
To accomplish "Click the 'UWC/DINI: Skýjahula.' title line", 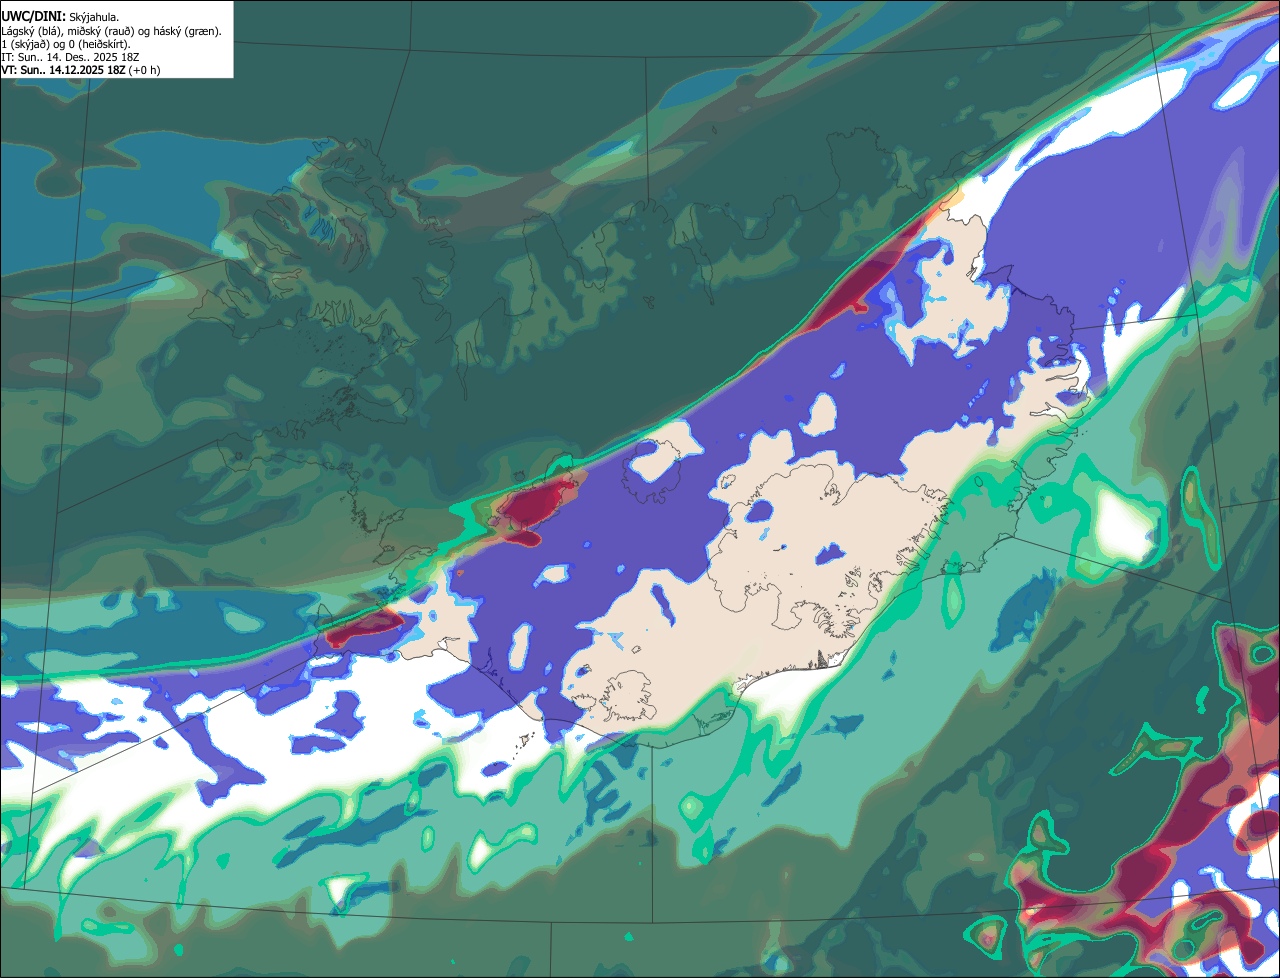I will pyautogui.click(x=60, y=17).
